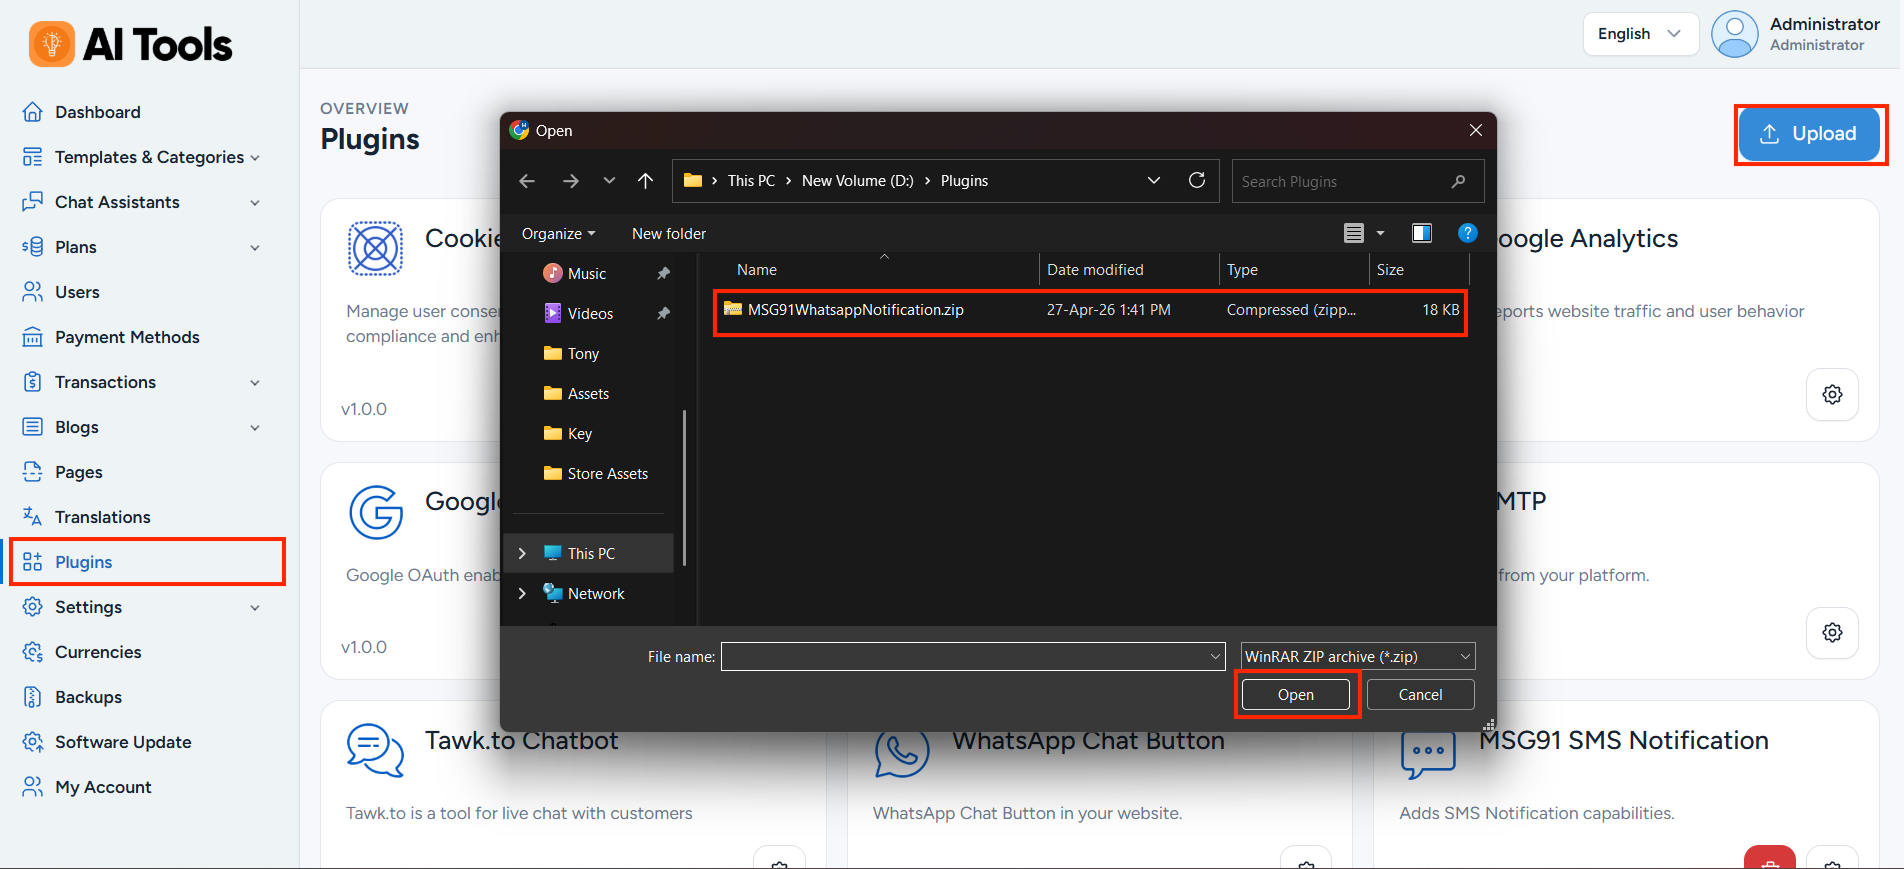Click the Upload button
This screenshot has height=869, width=1904.
[x=1809, y=133]
